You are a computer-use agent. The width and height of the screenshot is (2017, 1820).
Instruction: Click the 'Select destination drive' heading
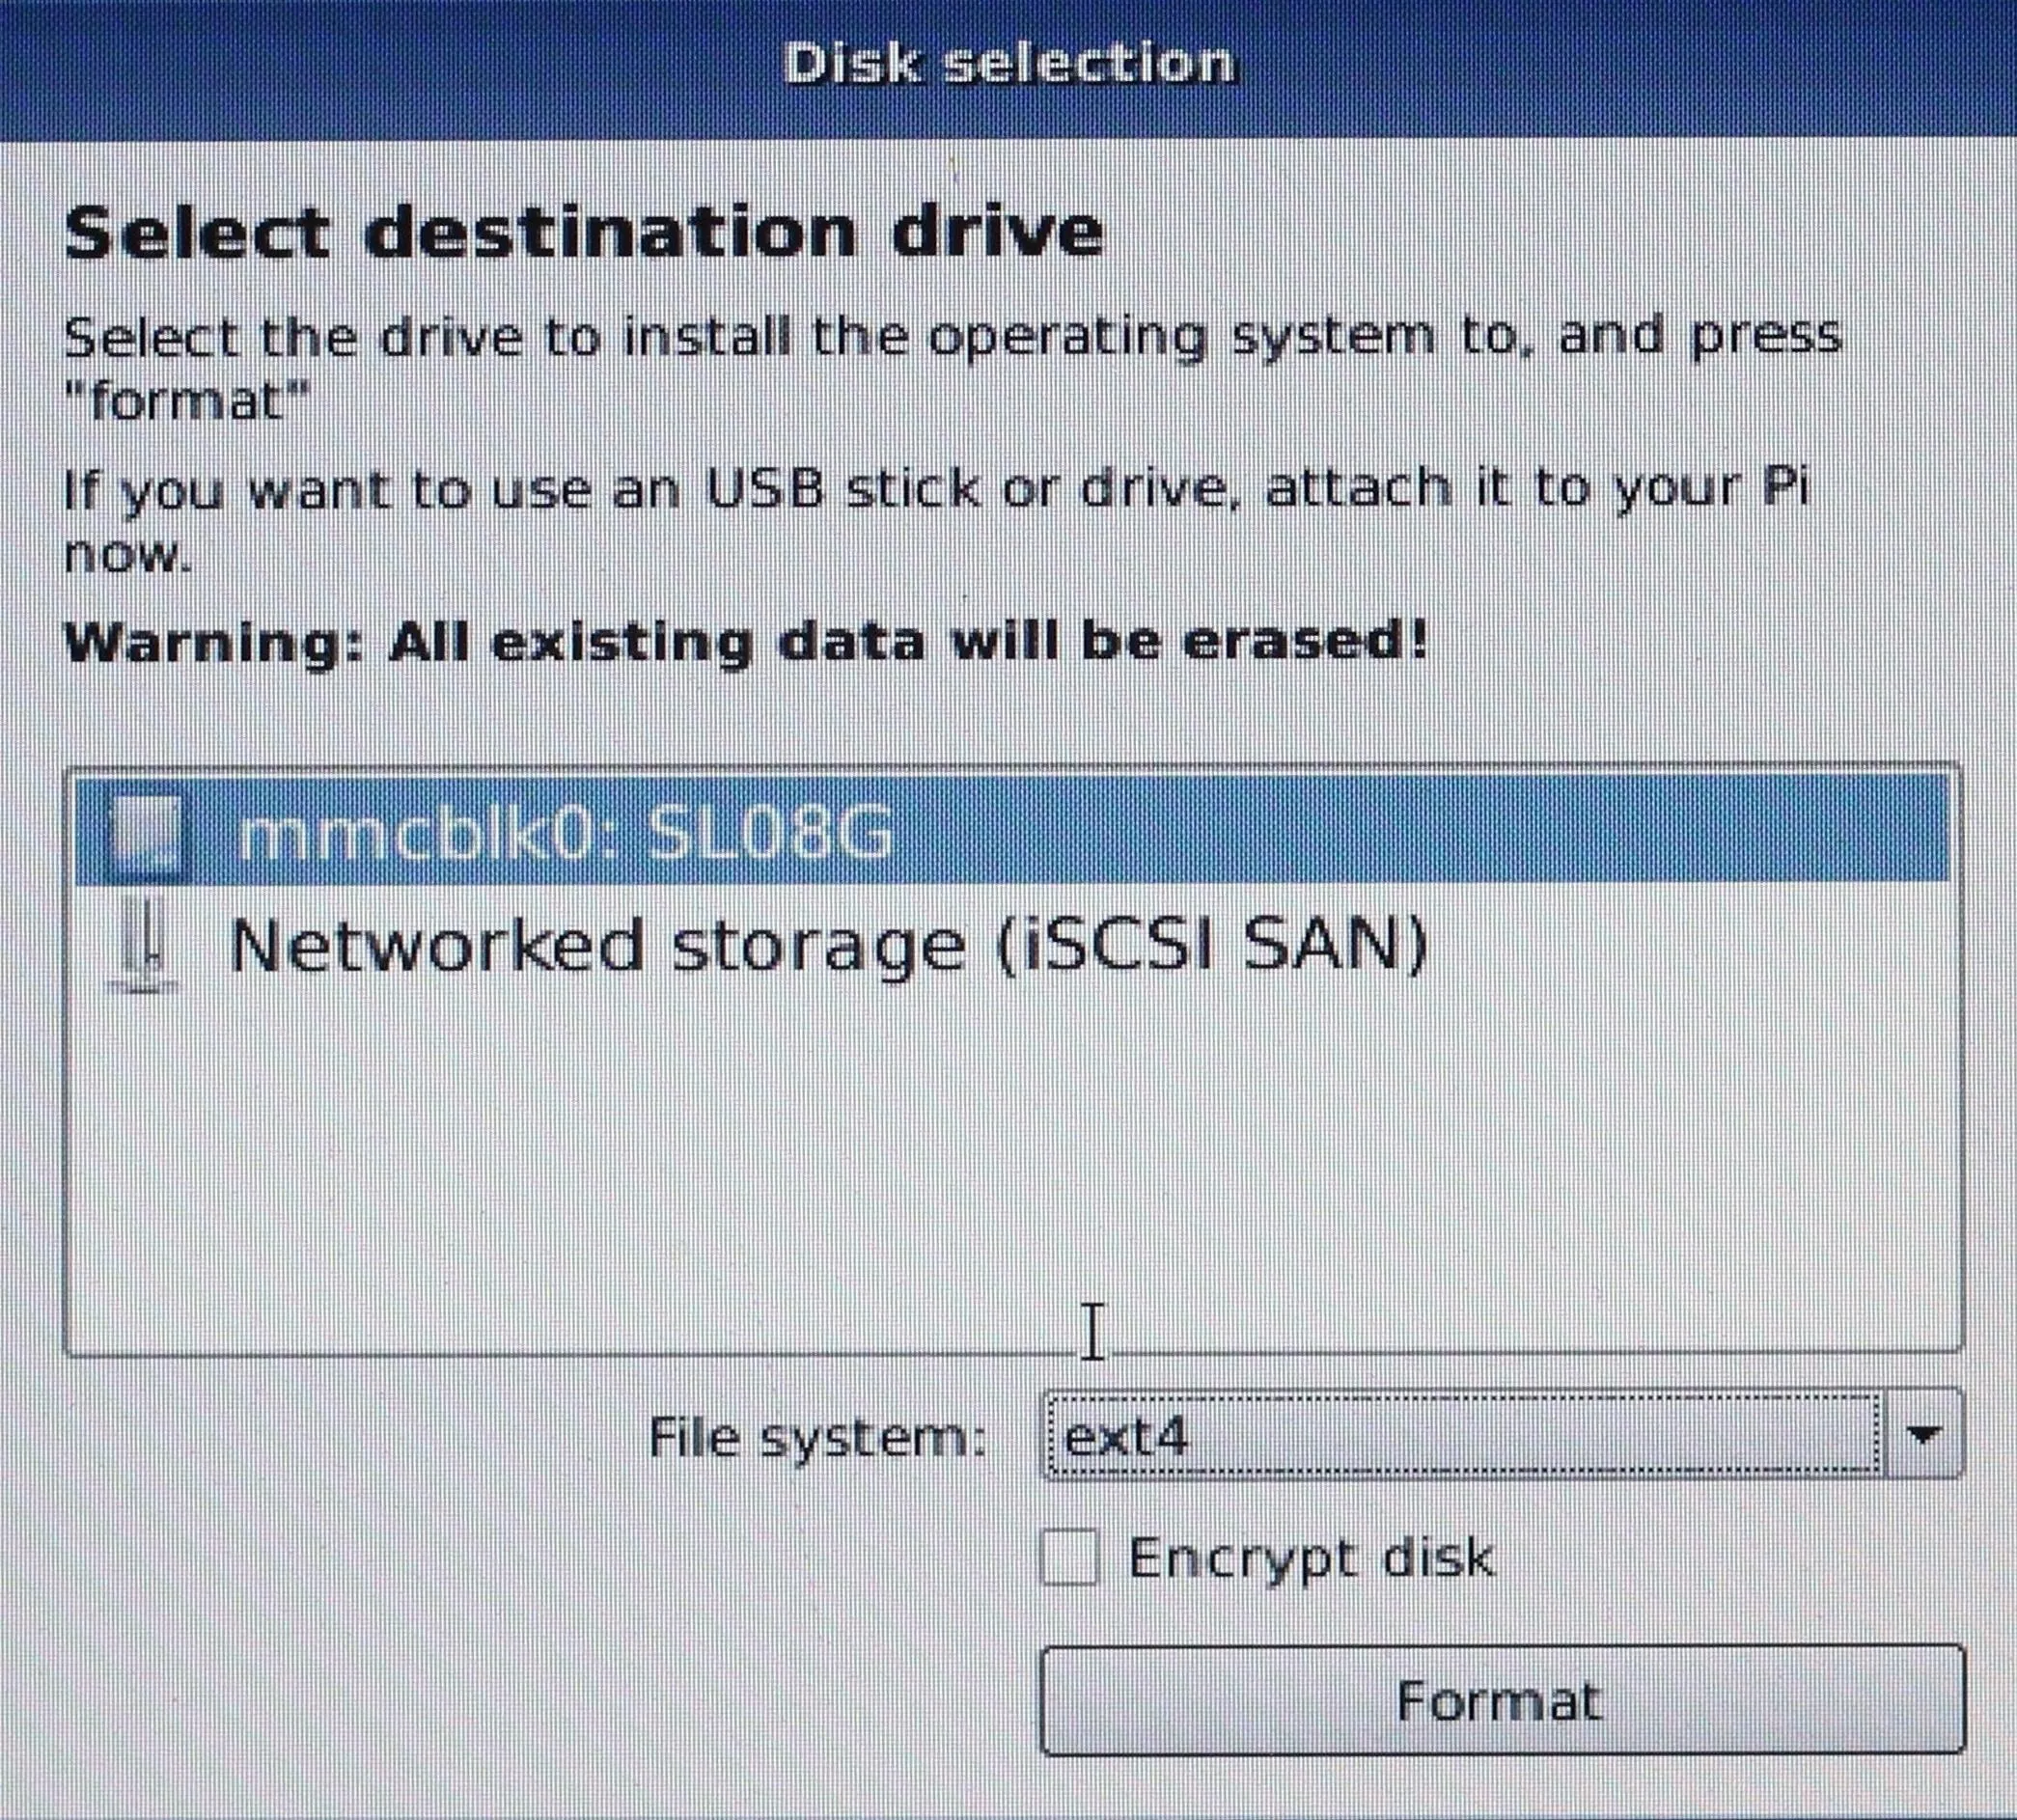pos(583,233)
